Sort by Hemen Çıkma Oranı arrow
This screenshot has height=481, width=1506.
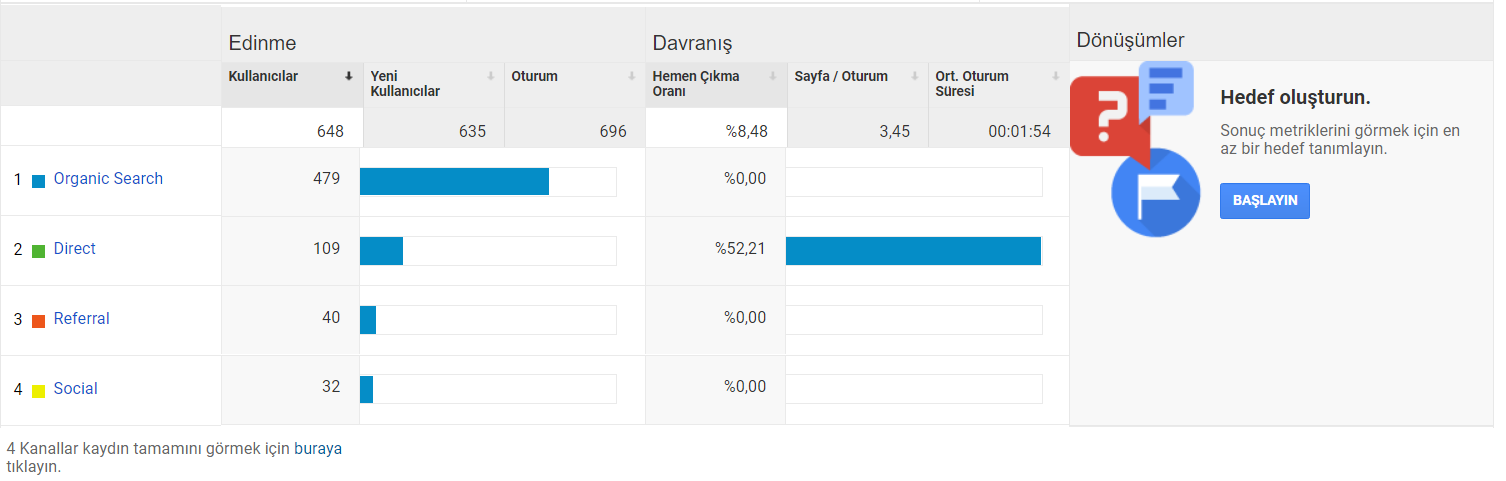tap(773, 76)
